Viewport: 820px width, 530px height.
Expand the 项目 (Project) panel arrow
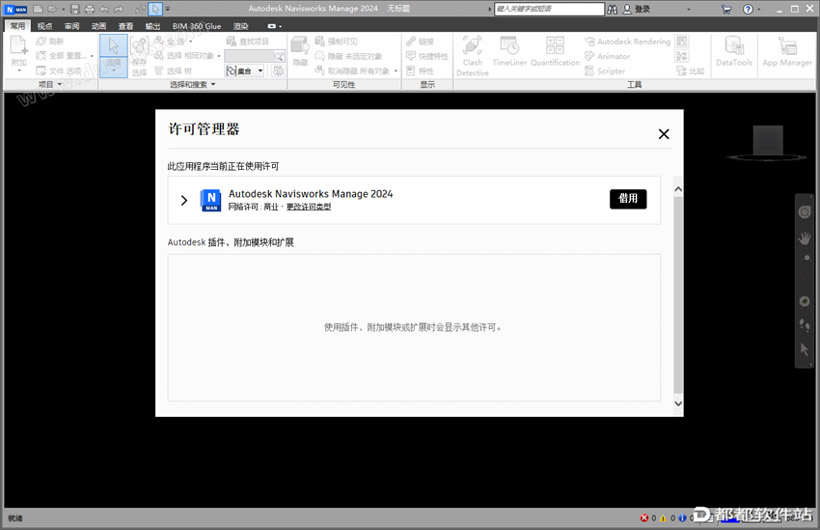pos(59,84)
